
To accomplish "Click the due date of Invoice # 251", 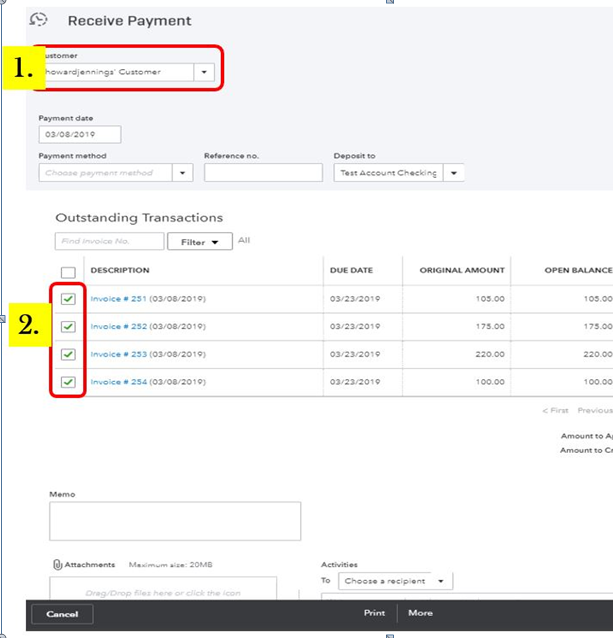I will (355, 299).
